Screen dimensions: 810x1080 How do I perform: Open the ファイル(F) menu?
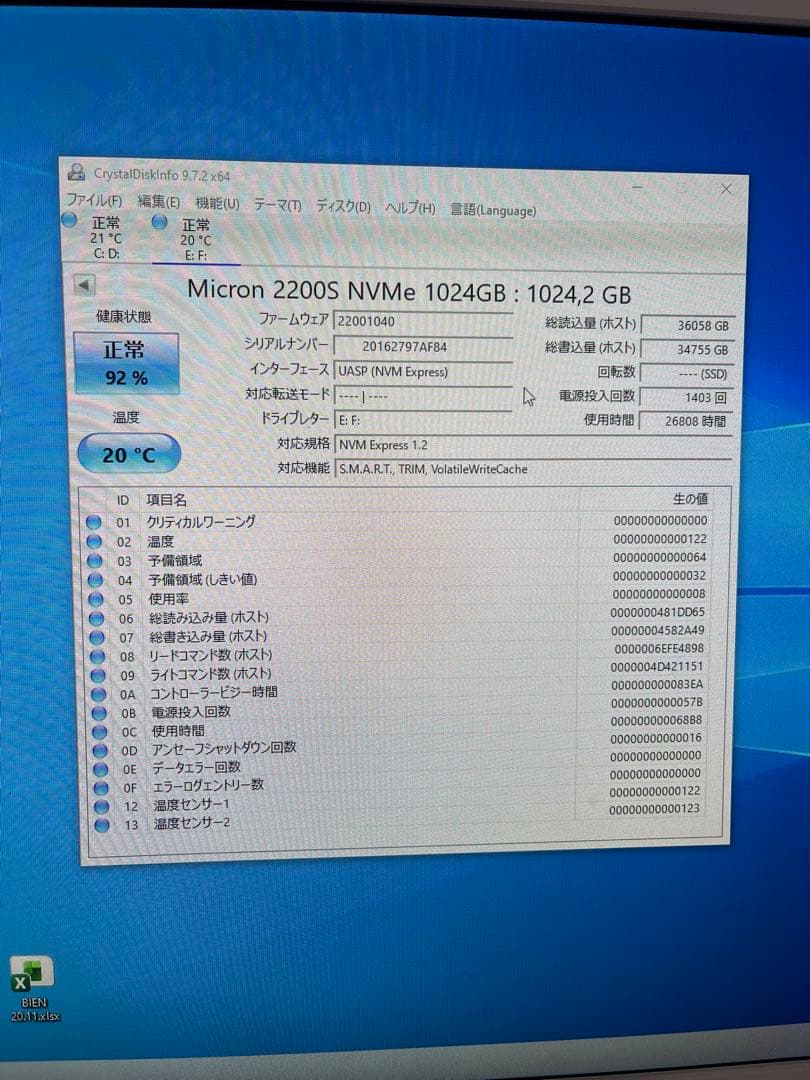click(94, 200)
